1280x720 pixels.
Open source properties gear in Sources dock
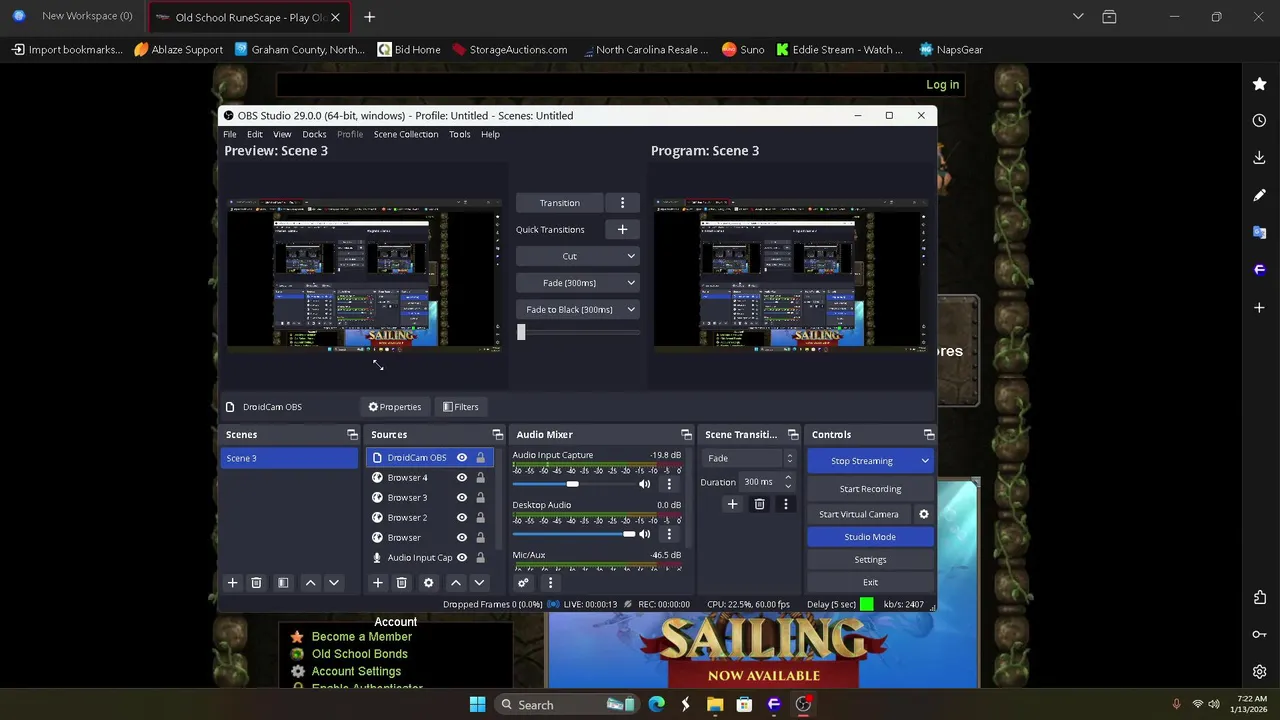428,583
